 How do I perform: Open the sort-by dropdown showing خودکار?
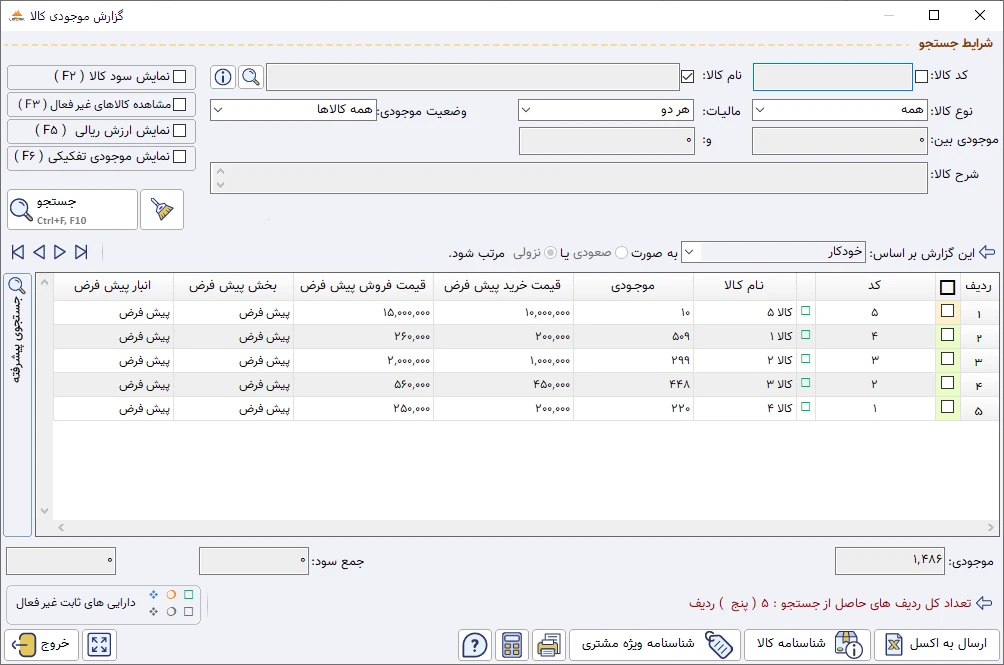773,252
